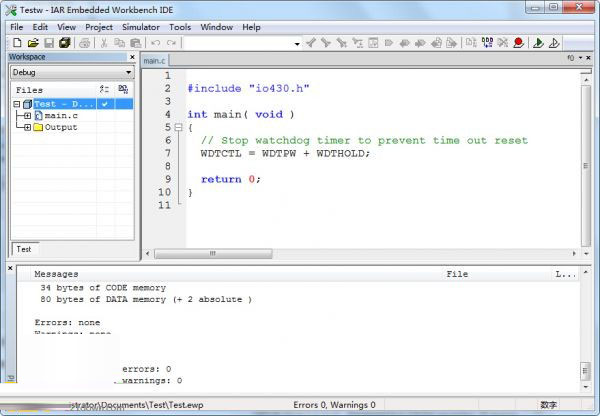This screenshot has width=600, height=416.
Task: Start Download and Debug
Action: (538, 43)
